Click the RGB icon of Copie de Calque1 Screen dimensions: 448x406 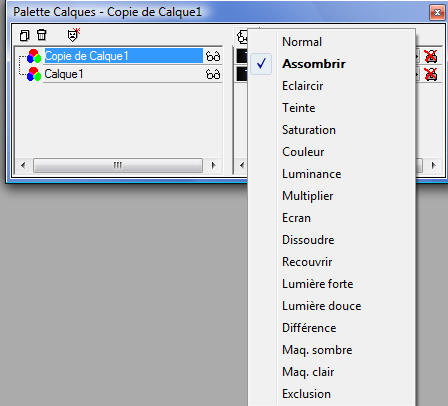pos(34,56)
